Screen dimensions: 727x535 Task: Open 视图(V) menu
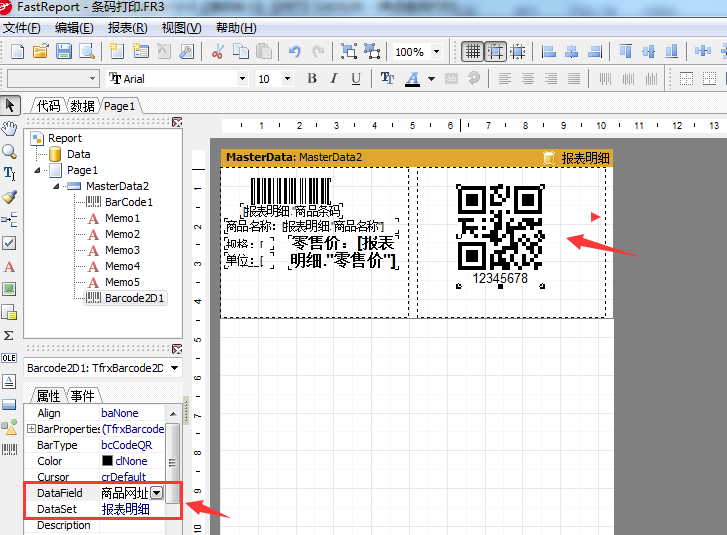181,28
